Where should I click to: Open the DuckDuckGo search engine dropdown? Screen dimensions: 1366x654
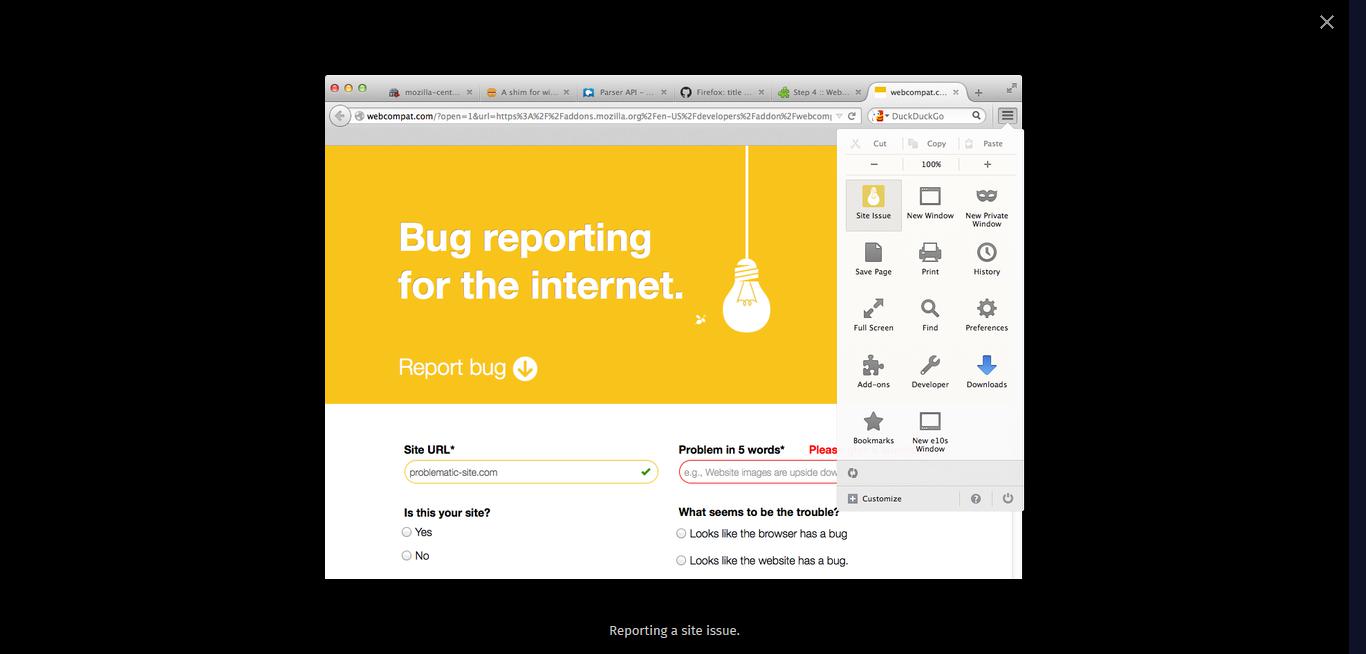(x=880, y=115)
